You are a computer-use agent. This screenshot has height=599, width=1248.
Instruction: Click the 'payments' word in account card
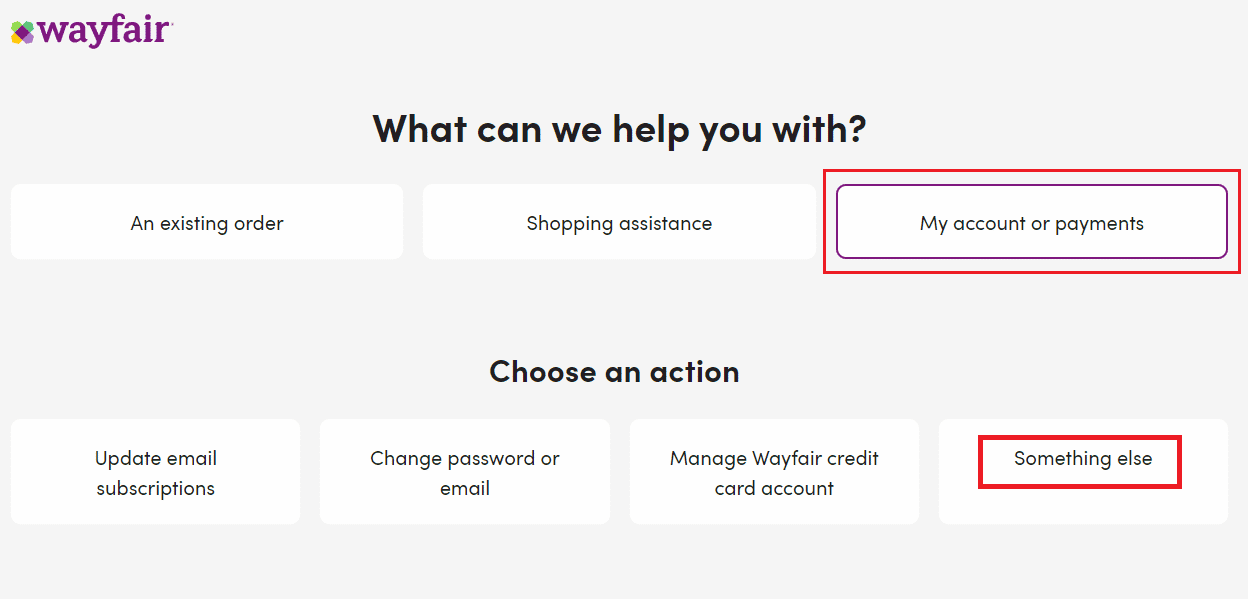pyautogui.click(x=1099, y=223)
